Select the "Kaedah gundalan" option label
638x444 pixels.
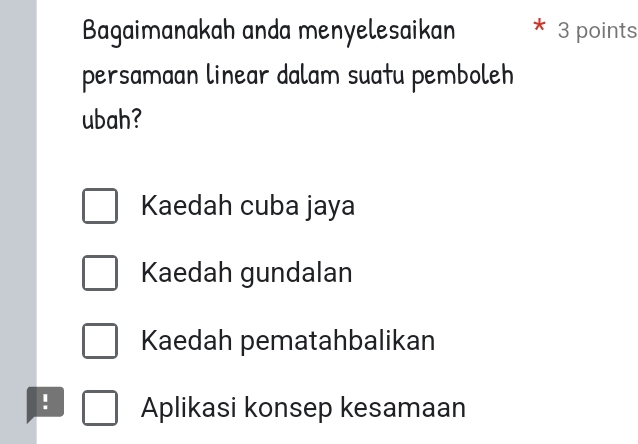coord(247,273)
